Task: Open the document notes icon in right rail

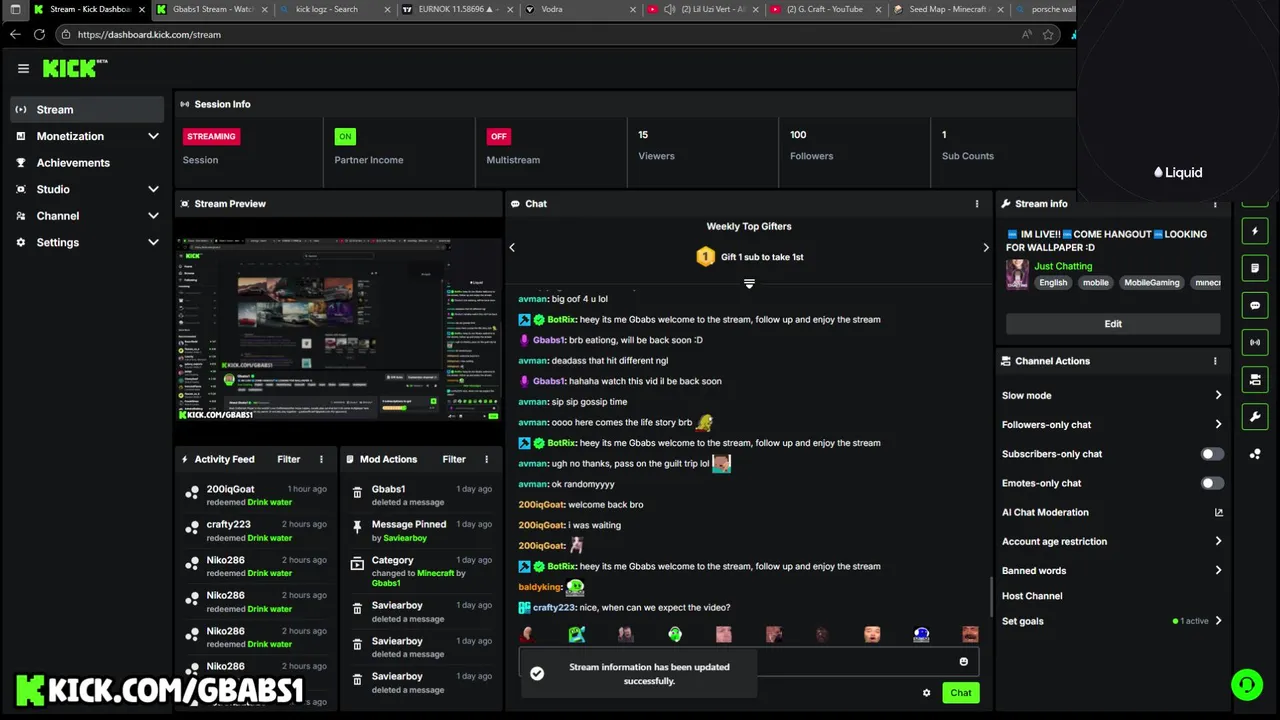Action: [x=1255, y=268]
